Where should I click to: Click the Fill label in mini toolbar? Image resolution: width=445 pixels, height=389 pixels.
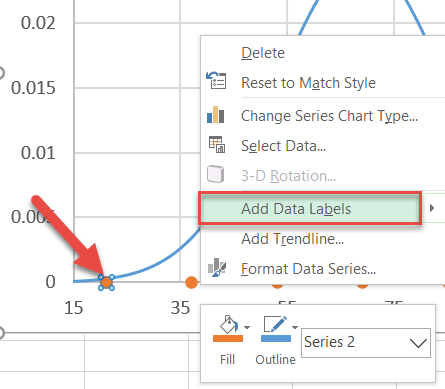point(228,359)
